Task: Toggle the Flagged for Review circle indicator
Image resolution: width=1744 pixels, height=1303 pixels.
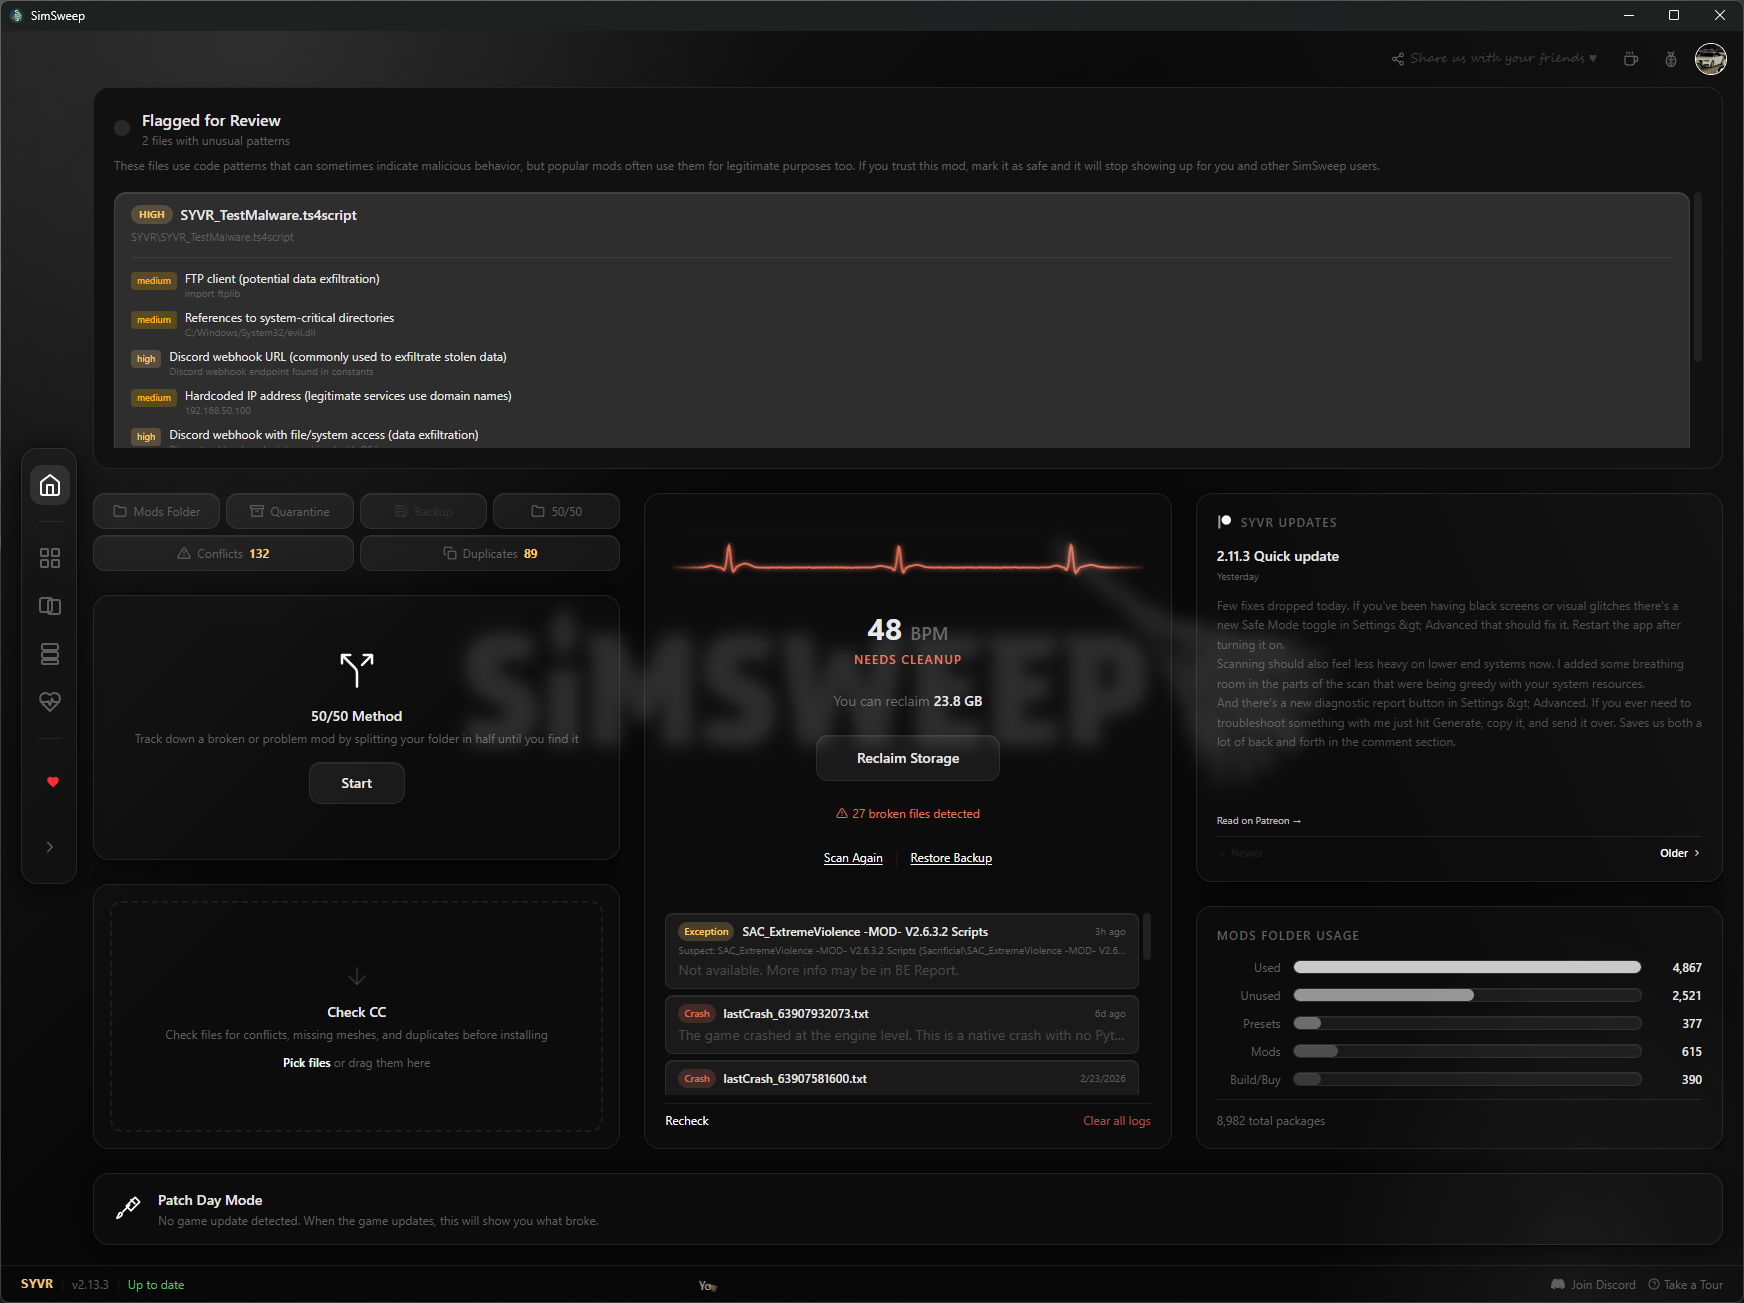Action: tap(122, 128)
